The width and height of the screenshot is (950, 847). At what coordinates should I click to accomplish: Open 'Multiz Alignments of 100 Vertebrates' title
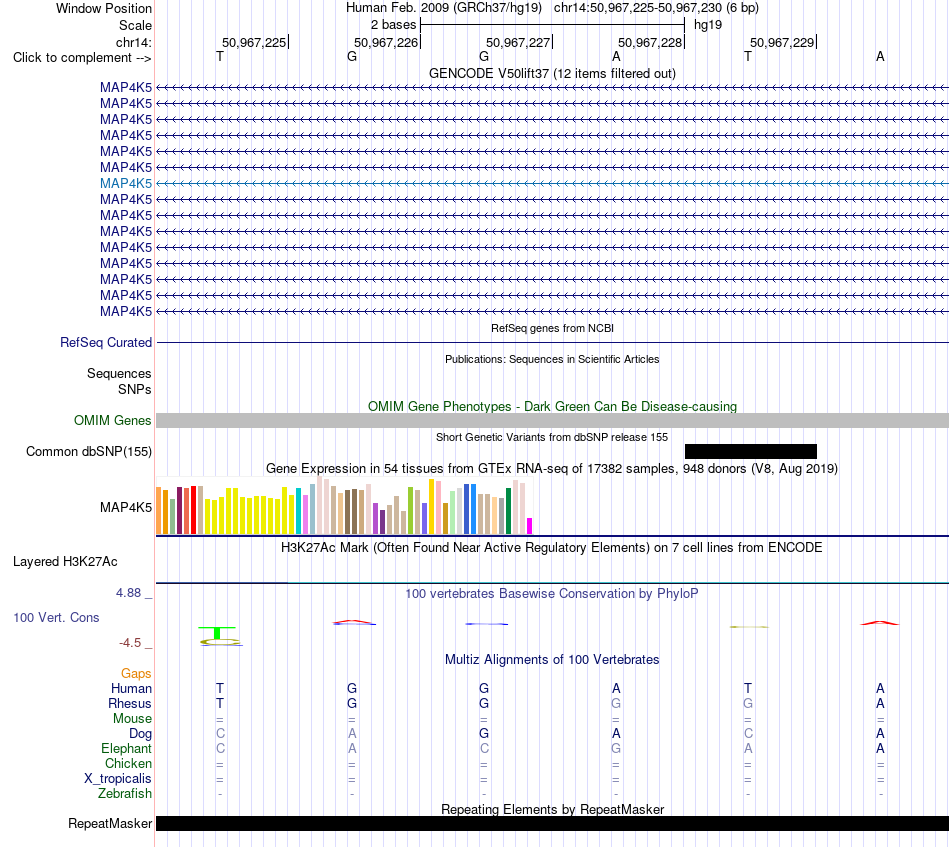(552, 660)
